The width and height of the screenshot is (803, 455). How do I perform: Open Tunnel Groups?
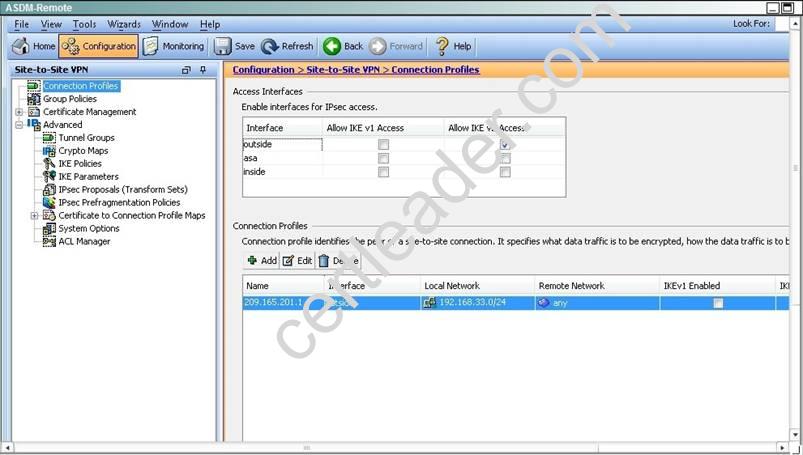pos(87,137)
